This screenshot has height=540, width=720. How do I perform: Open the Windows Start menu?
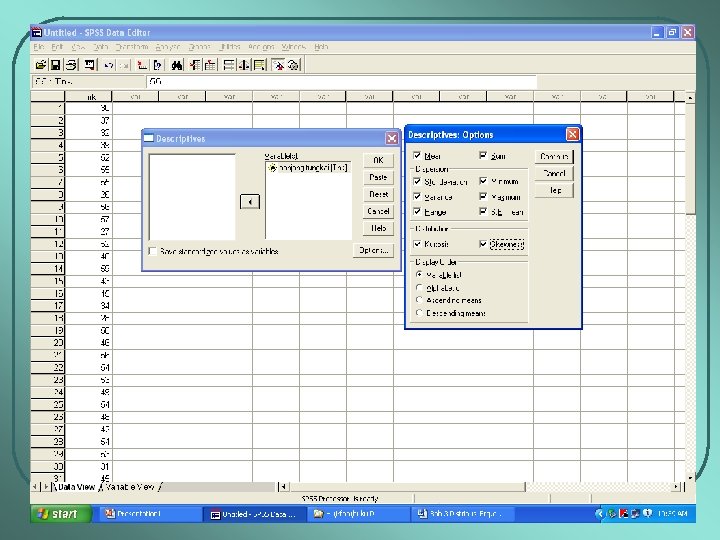coord(57,514)
